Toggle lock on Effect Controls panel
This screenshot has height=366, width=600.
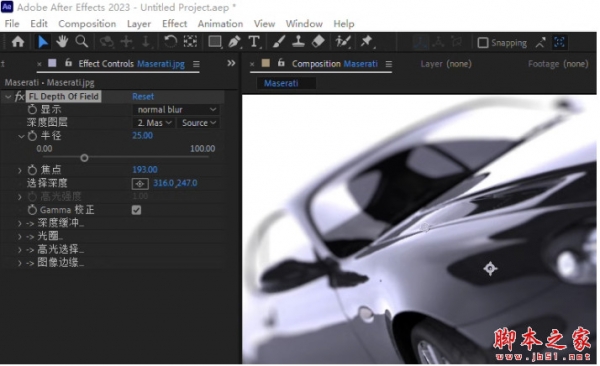coord(68,63)
